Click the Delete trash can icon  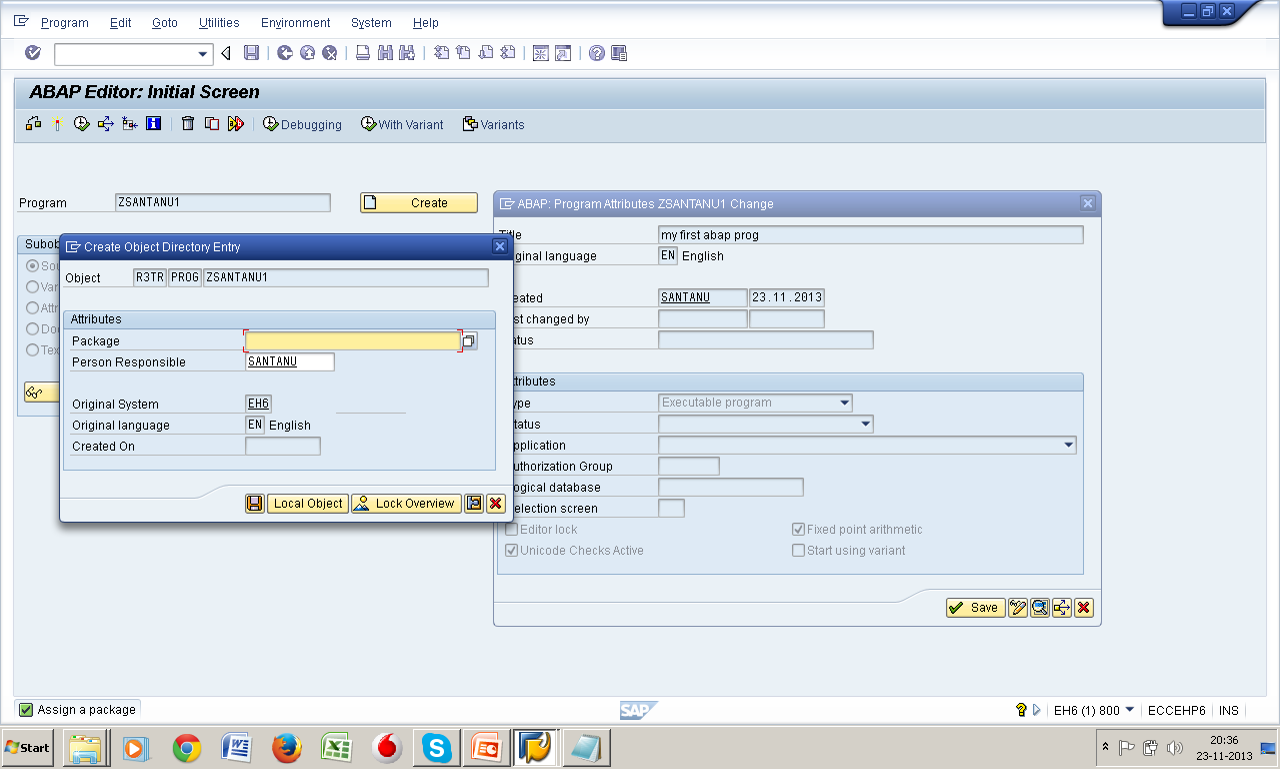point(187,124)
